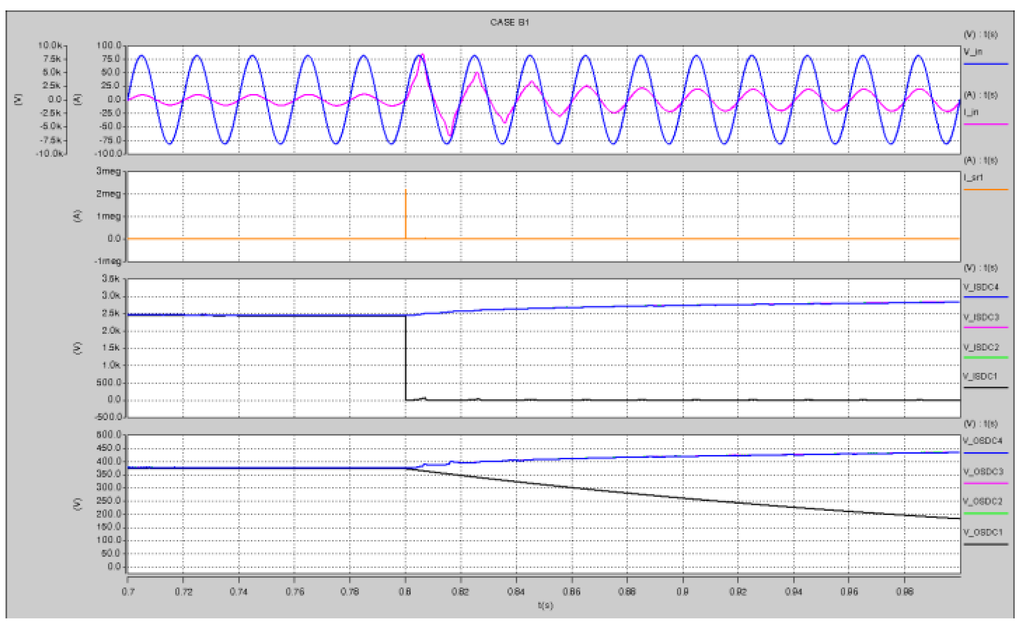
Task: Click the I_sr1 signal legend label
Action: [972, 176]
